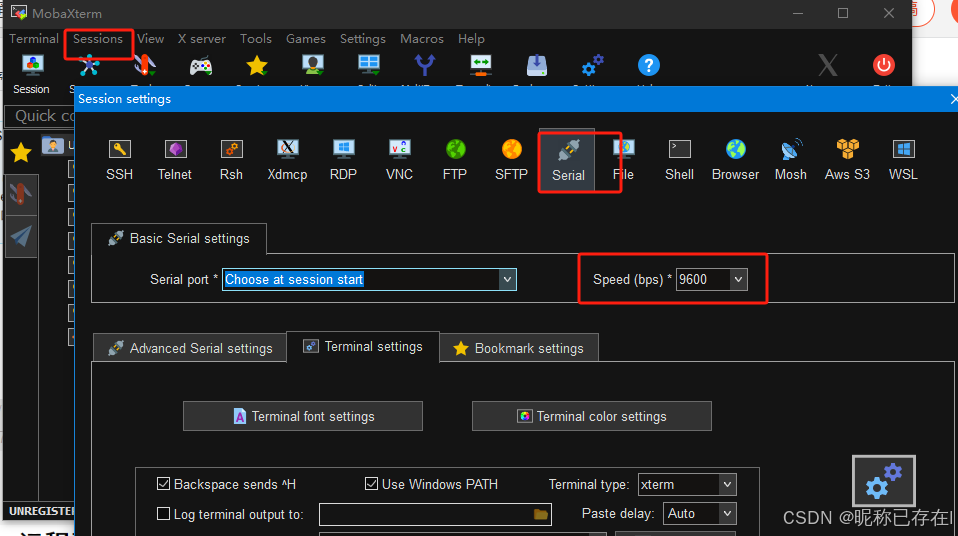The width and height of the screenshot is (958, 536).
Task: Click the Quick connect search field
Action: pyautogui.click(x=40, y=116)
